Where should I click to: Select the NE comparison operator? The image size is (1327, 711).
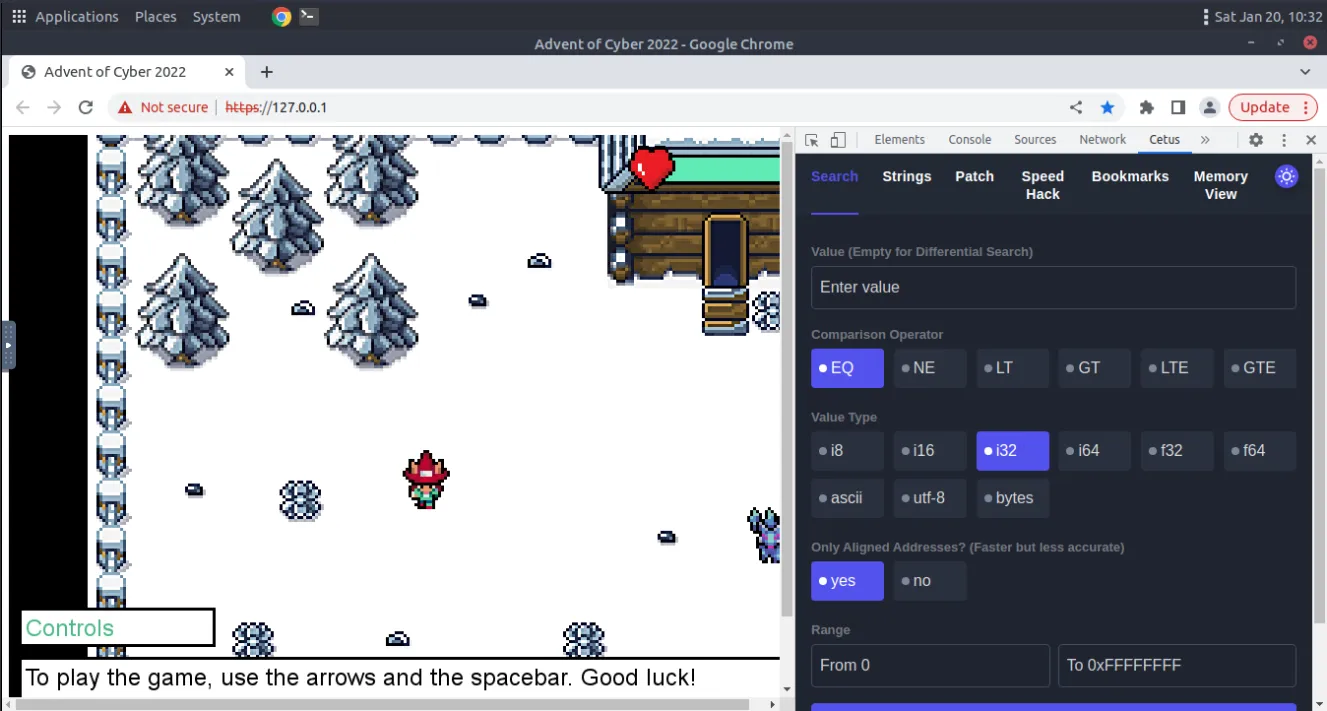tap(930, 368)
